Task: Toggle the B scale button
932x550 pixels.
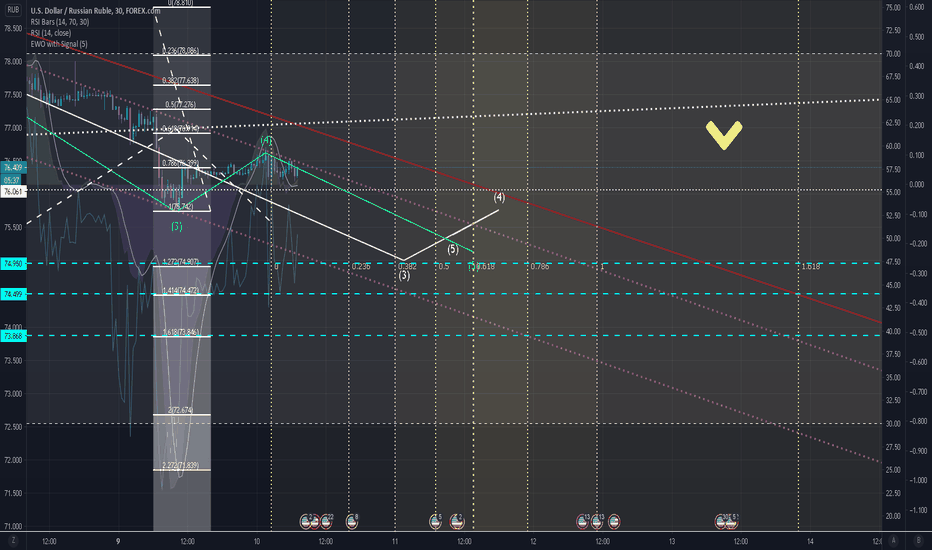Action: tap(918, 540)
